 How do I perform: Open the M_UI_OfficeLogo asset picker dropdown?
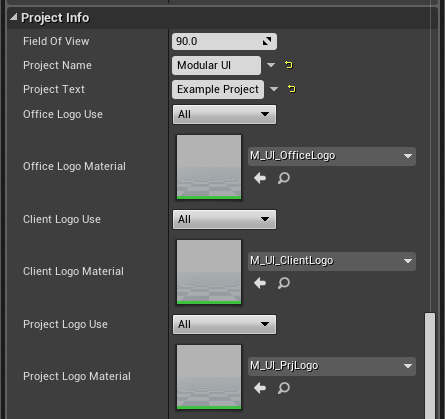coord(332,156)
